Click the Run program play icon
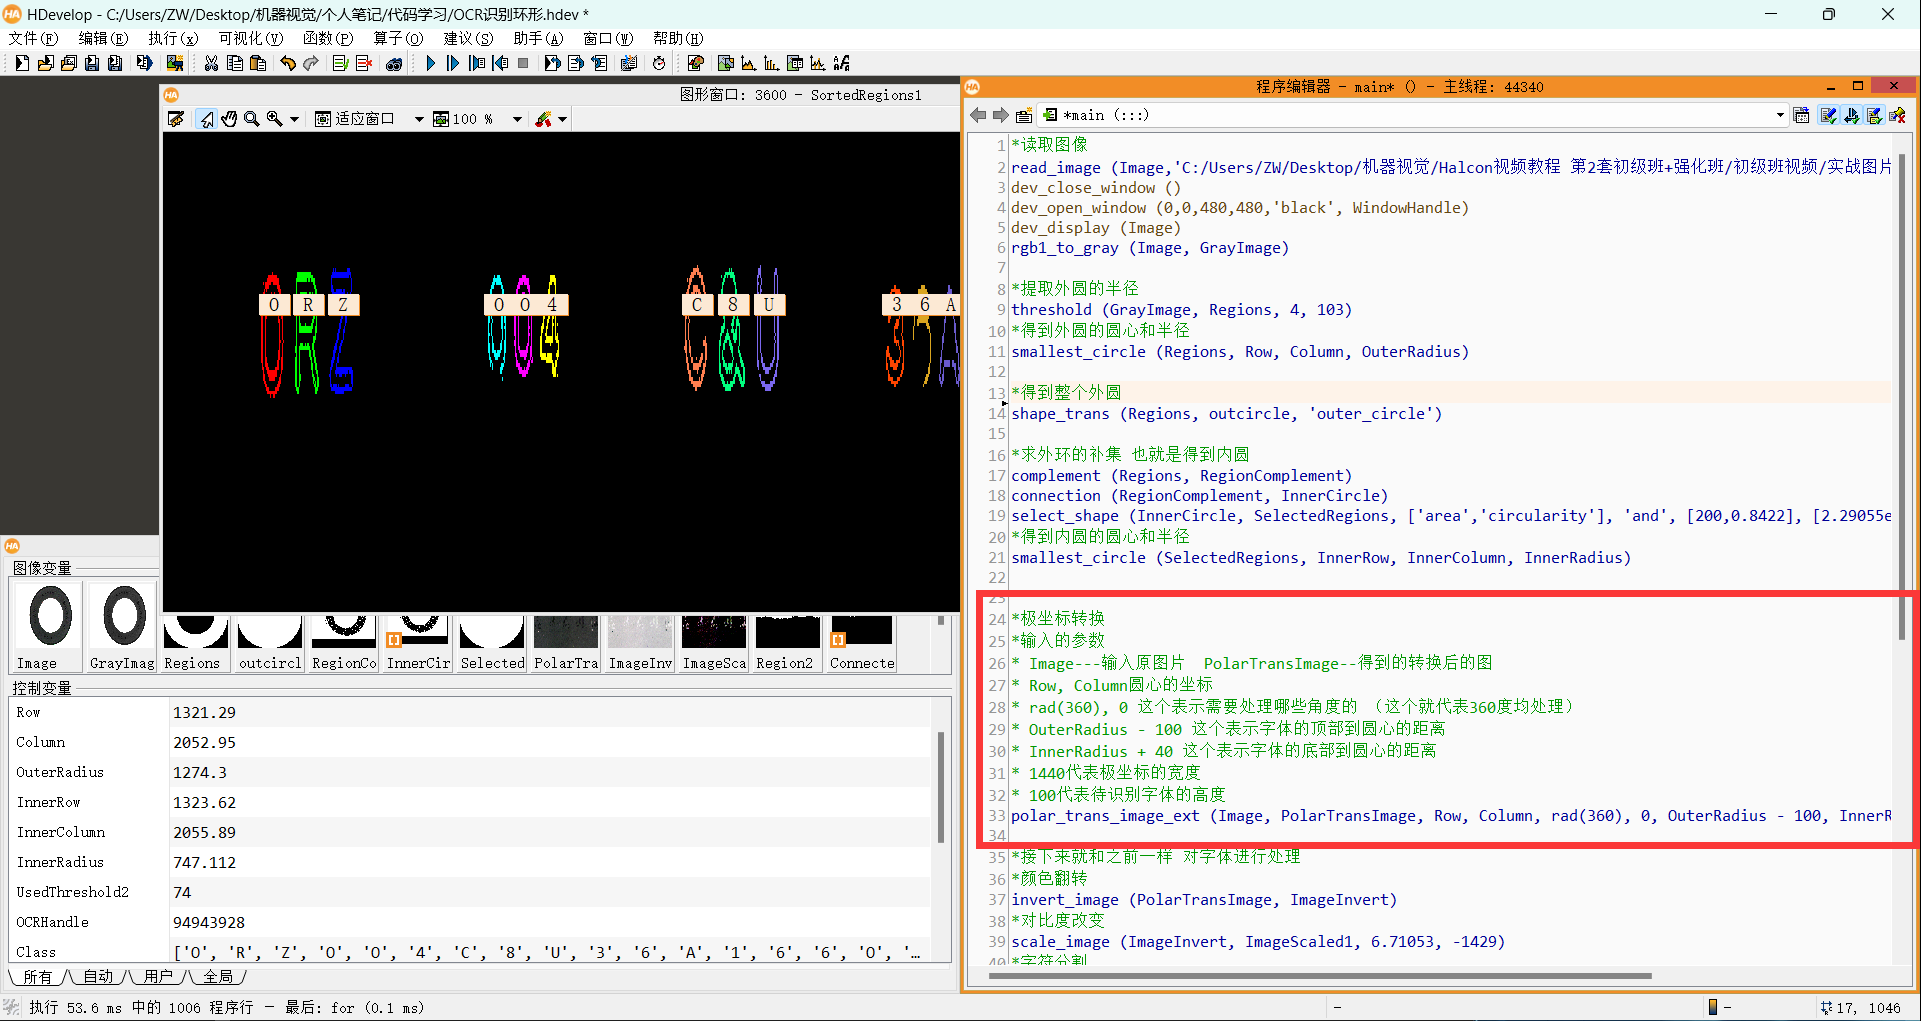 coord(430,63)
